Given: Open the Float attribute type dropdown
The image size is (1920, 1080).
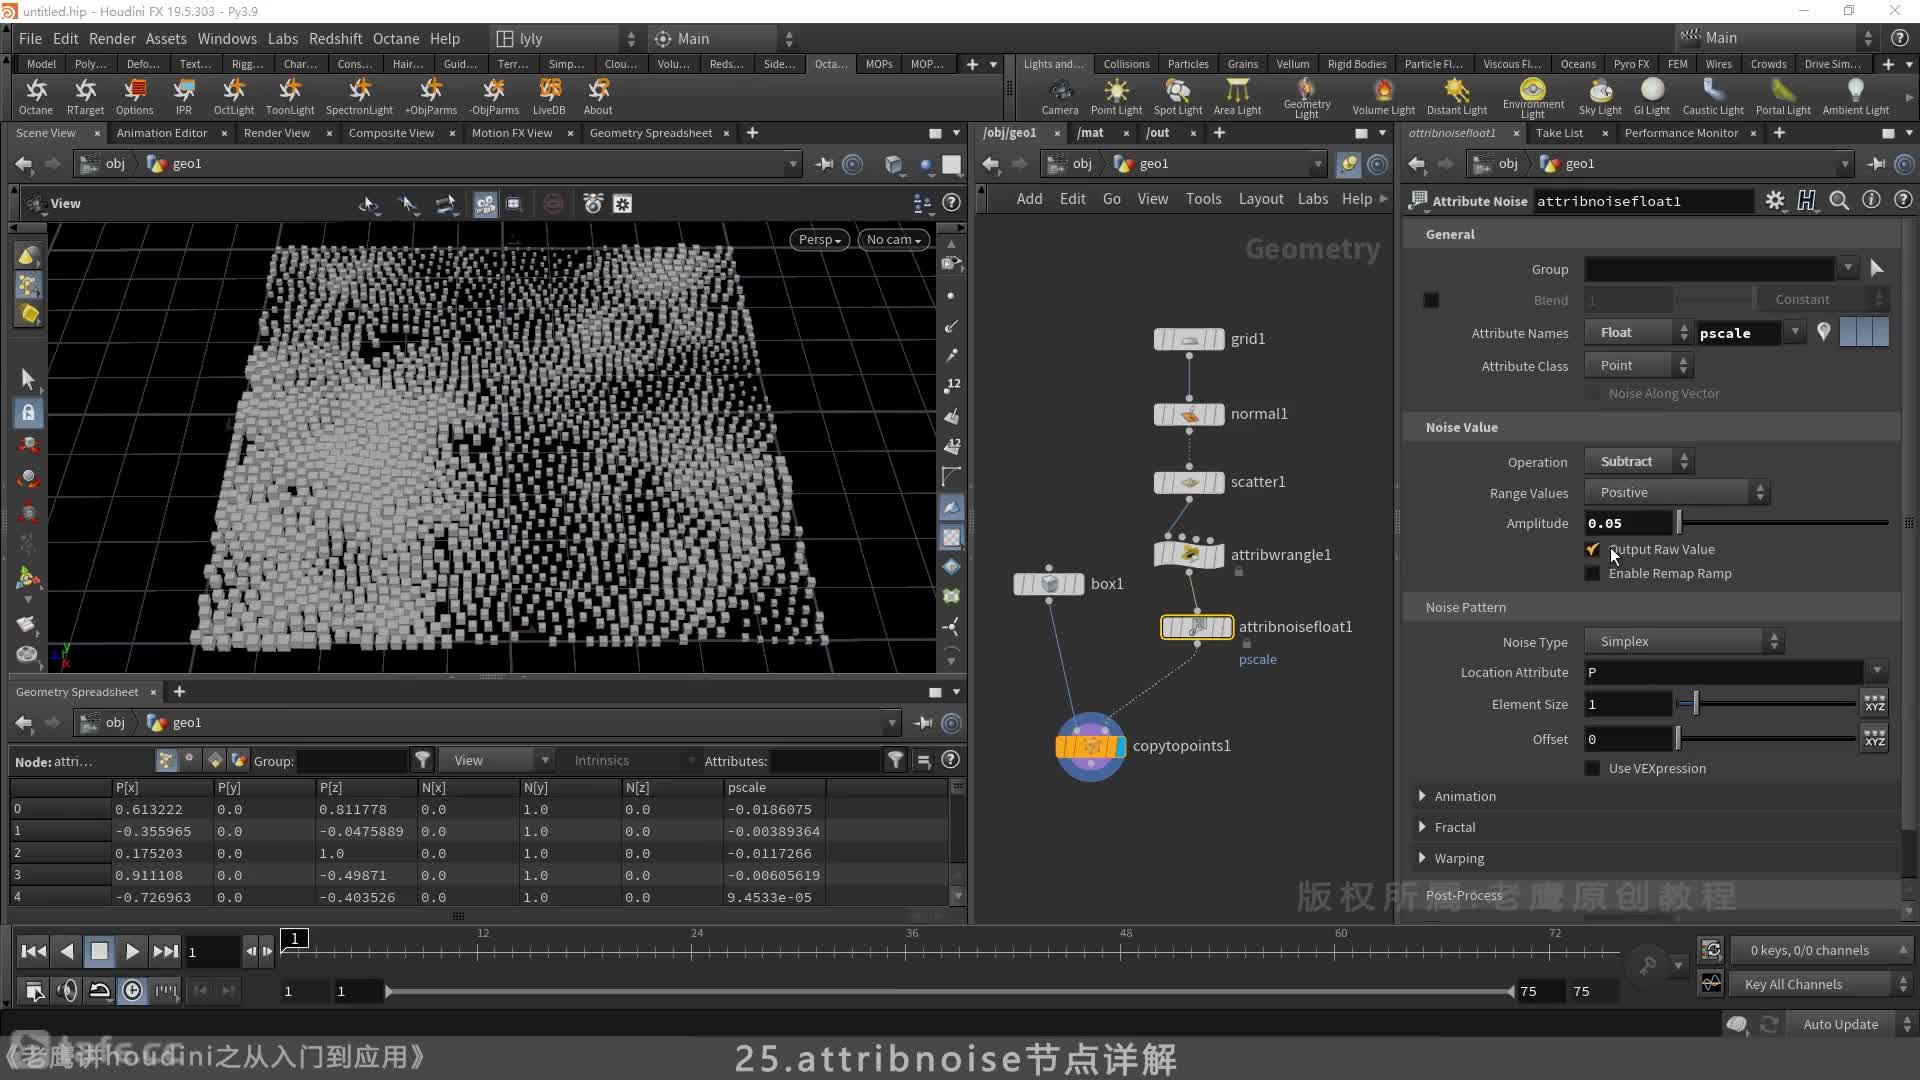Looking at the screenshot, I should point(1638,332).
